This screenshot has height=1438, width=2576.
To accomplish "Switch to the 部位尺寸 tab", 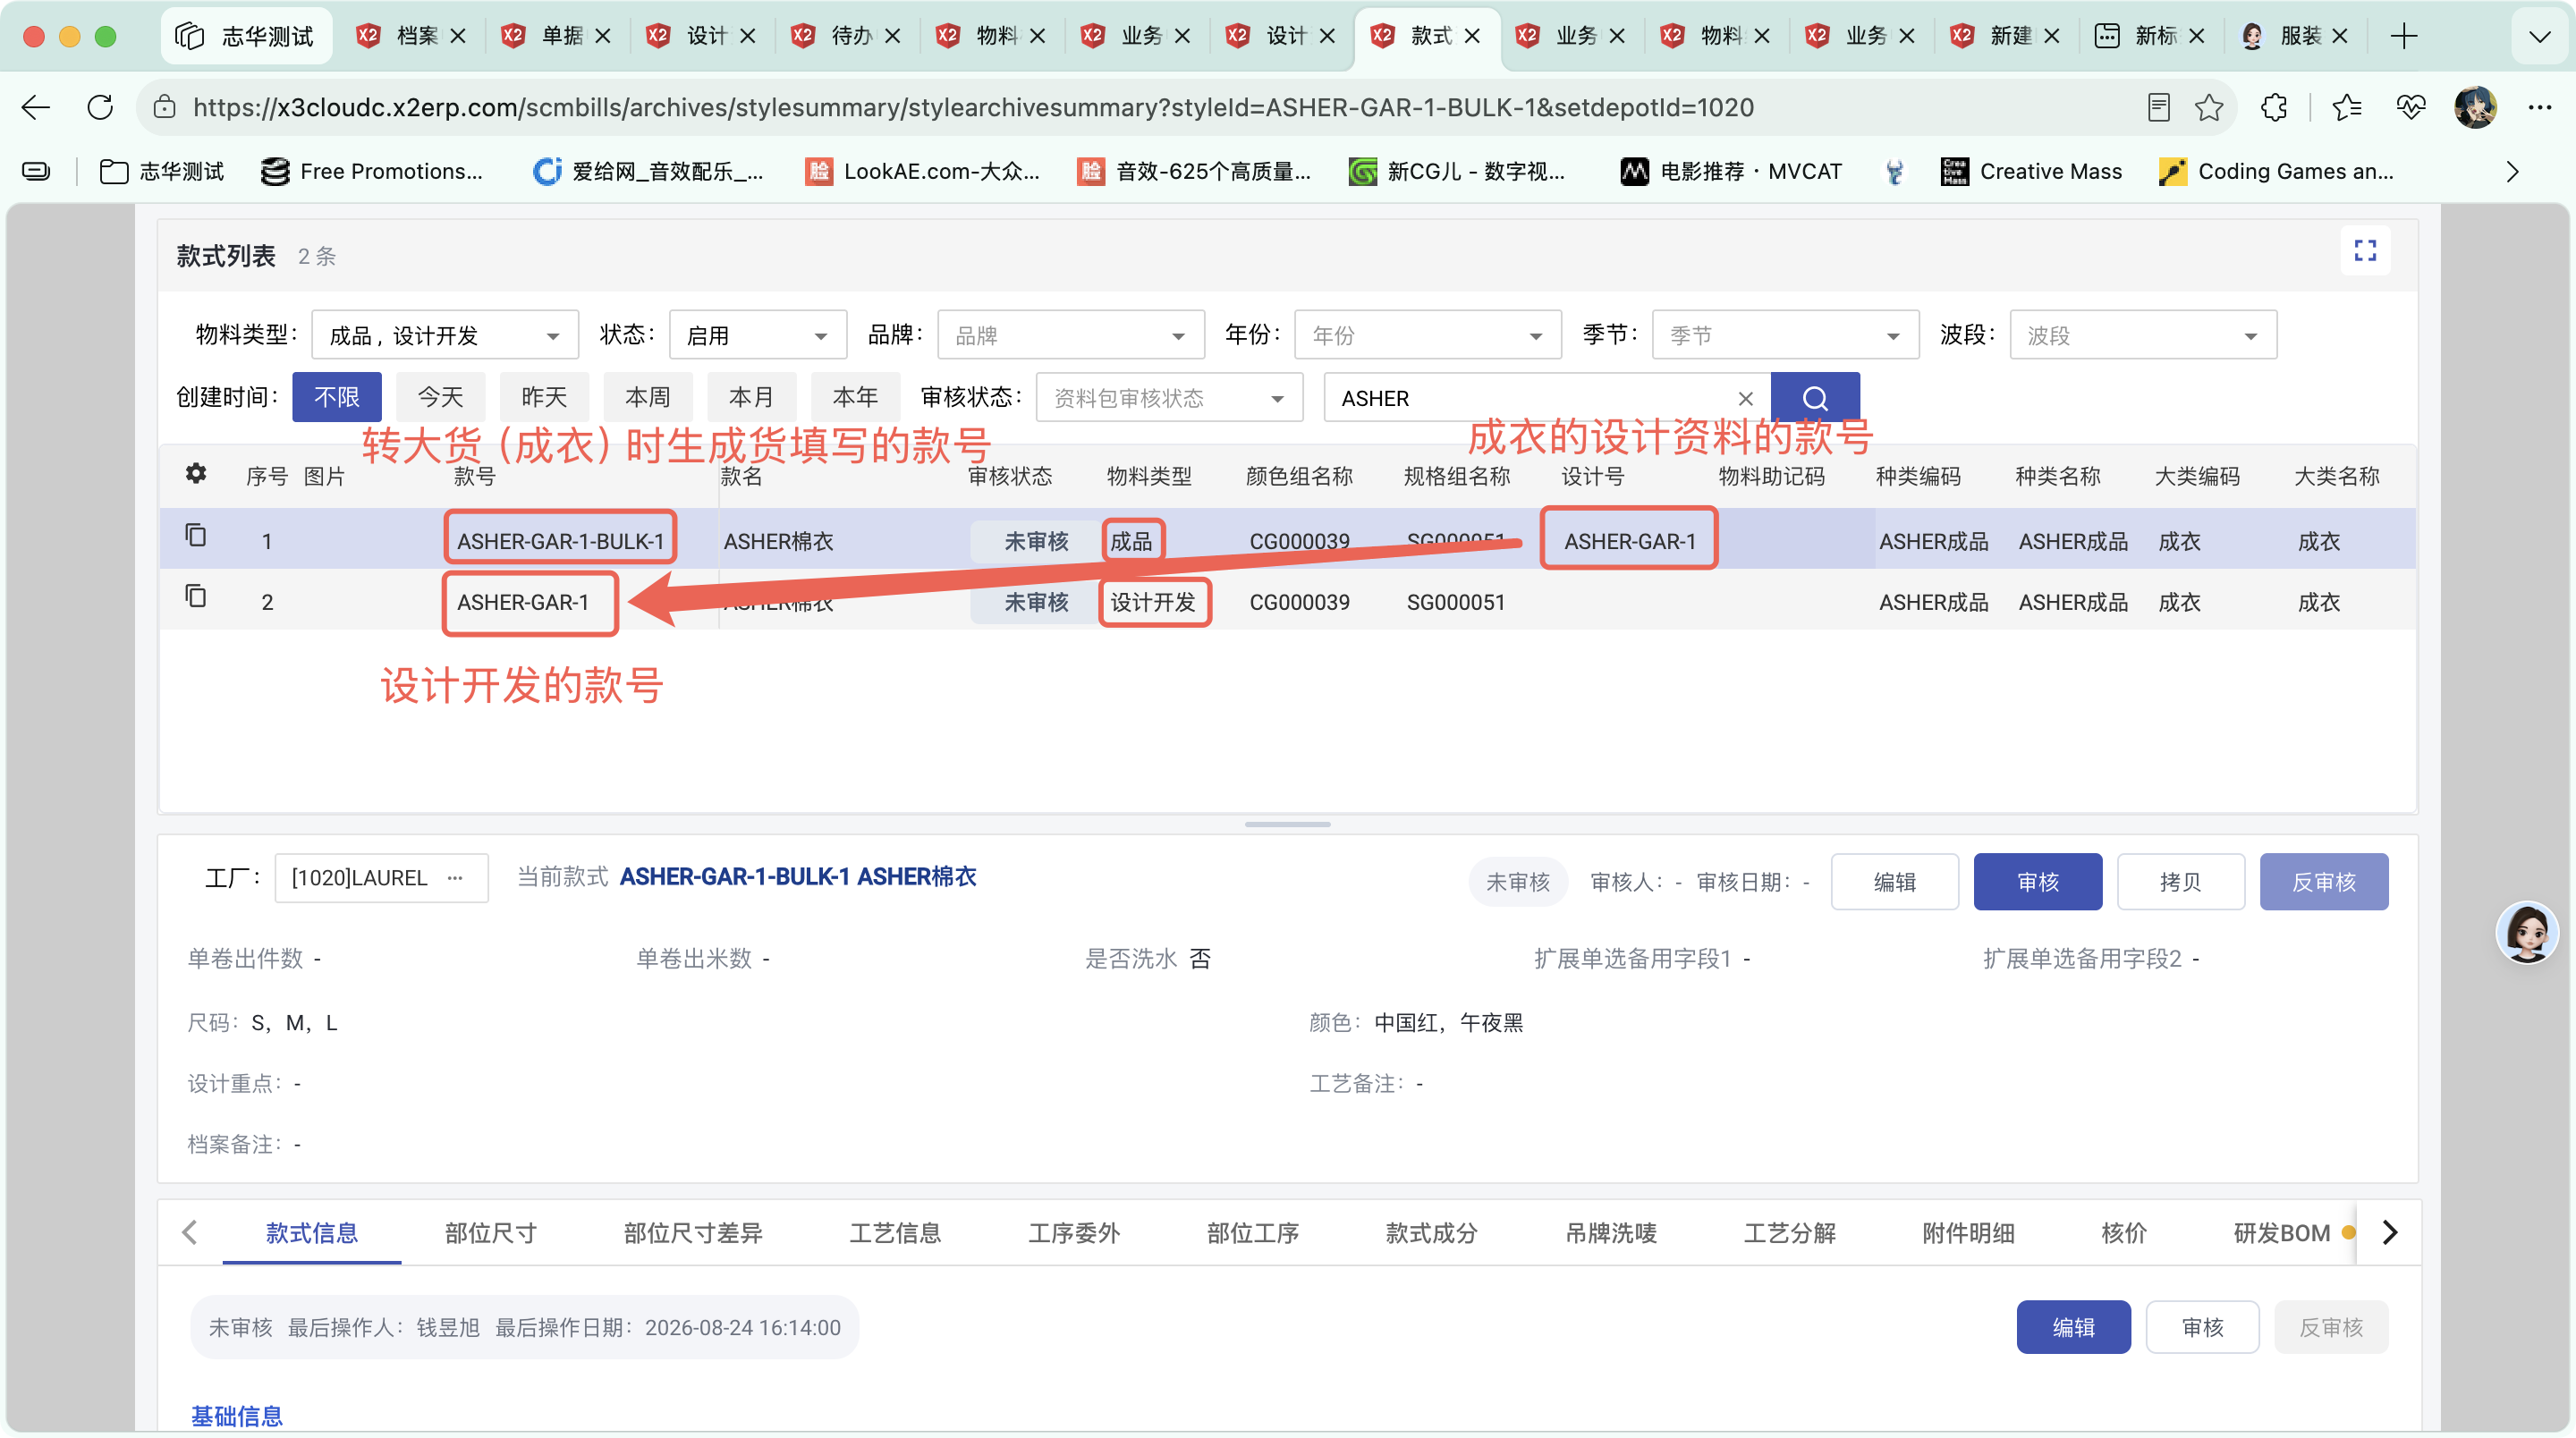I will point(490,1233).
